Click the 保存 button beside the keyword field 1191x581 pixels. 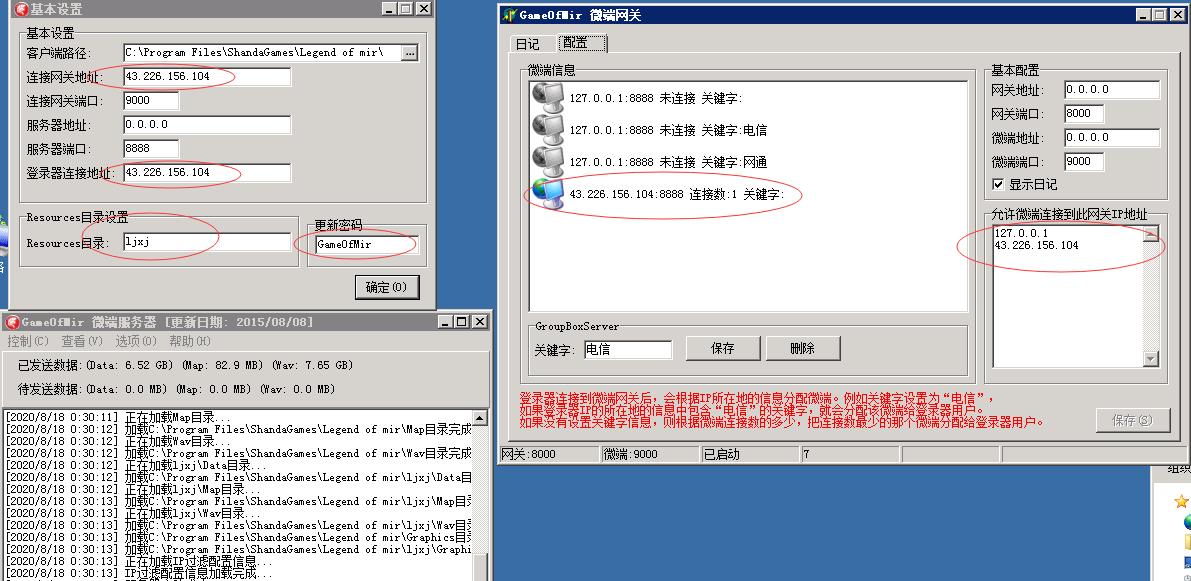click(722, 349)
